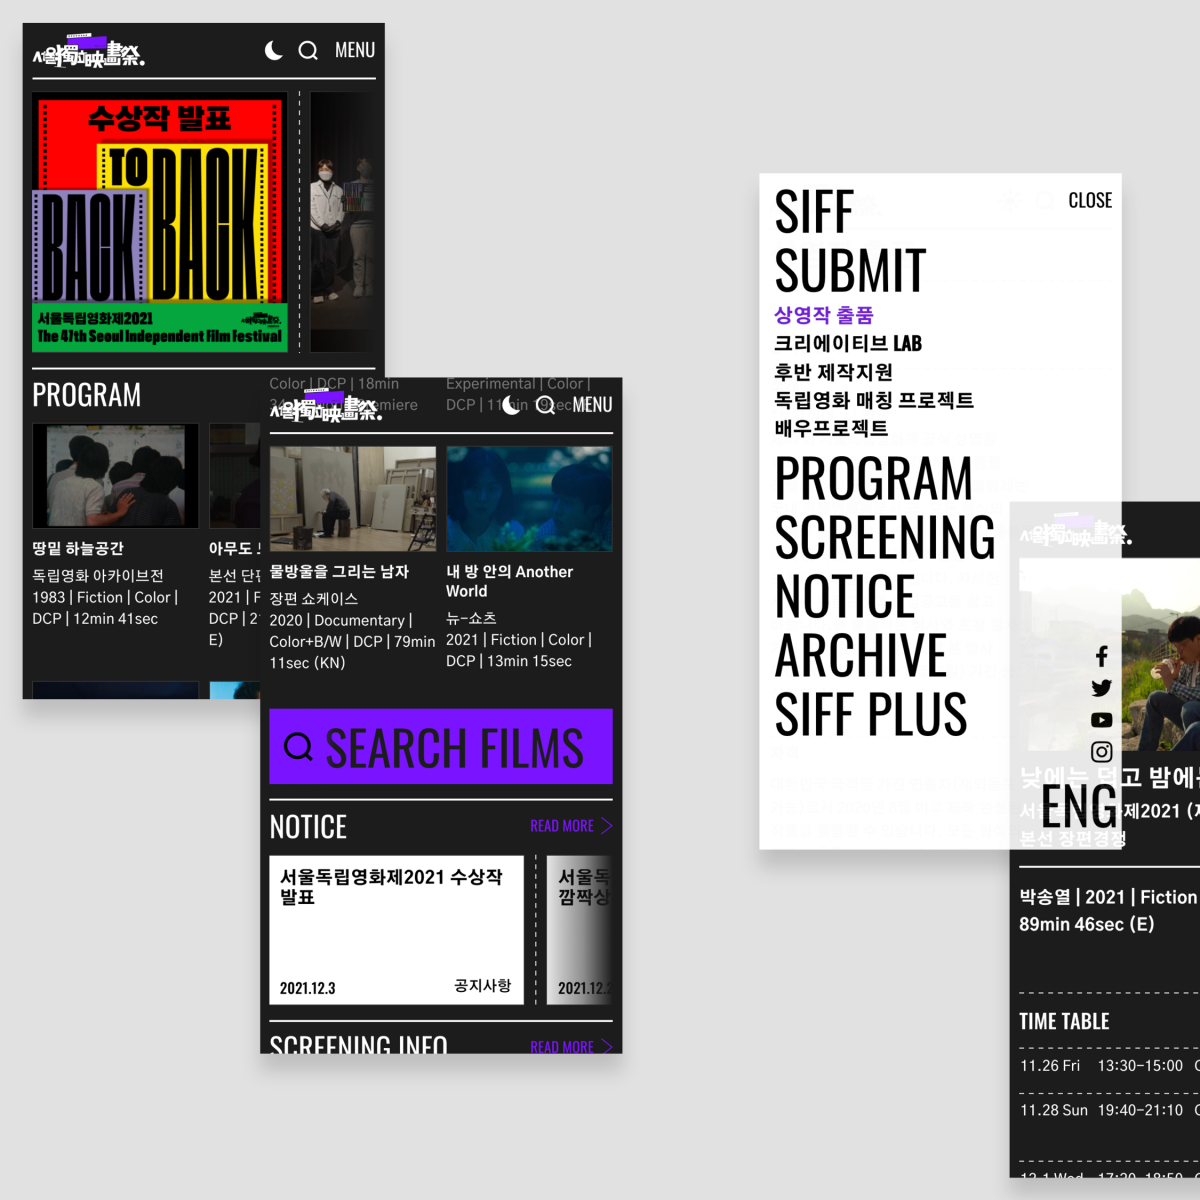Select film title 물방울을 그리는 남자
1200x1200 pixels.
point(339,571)
